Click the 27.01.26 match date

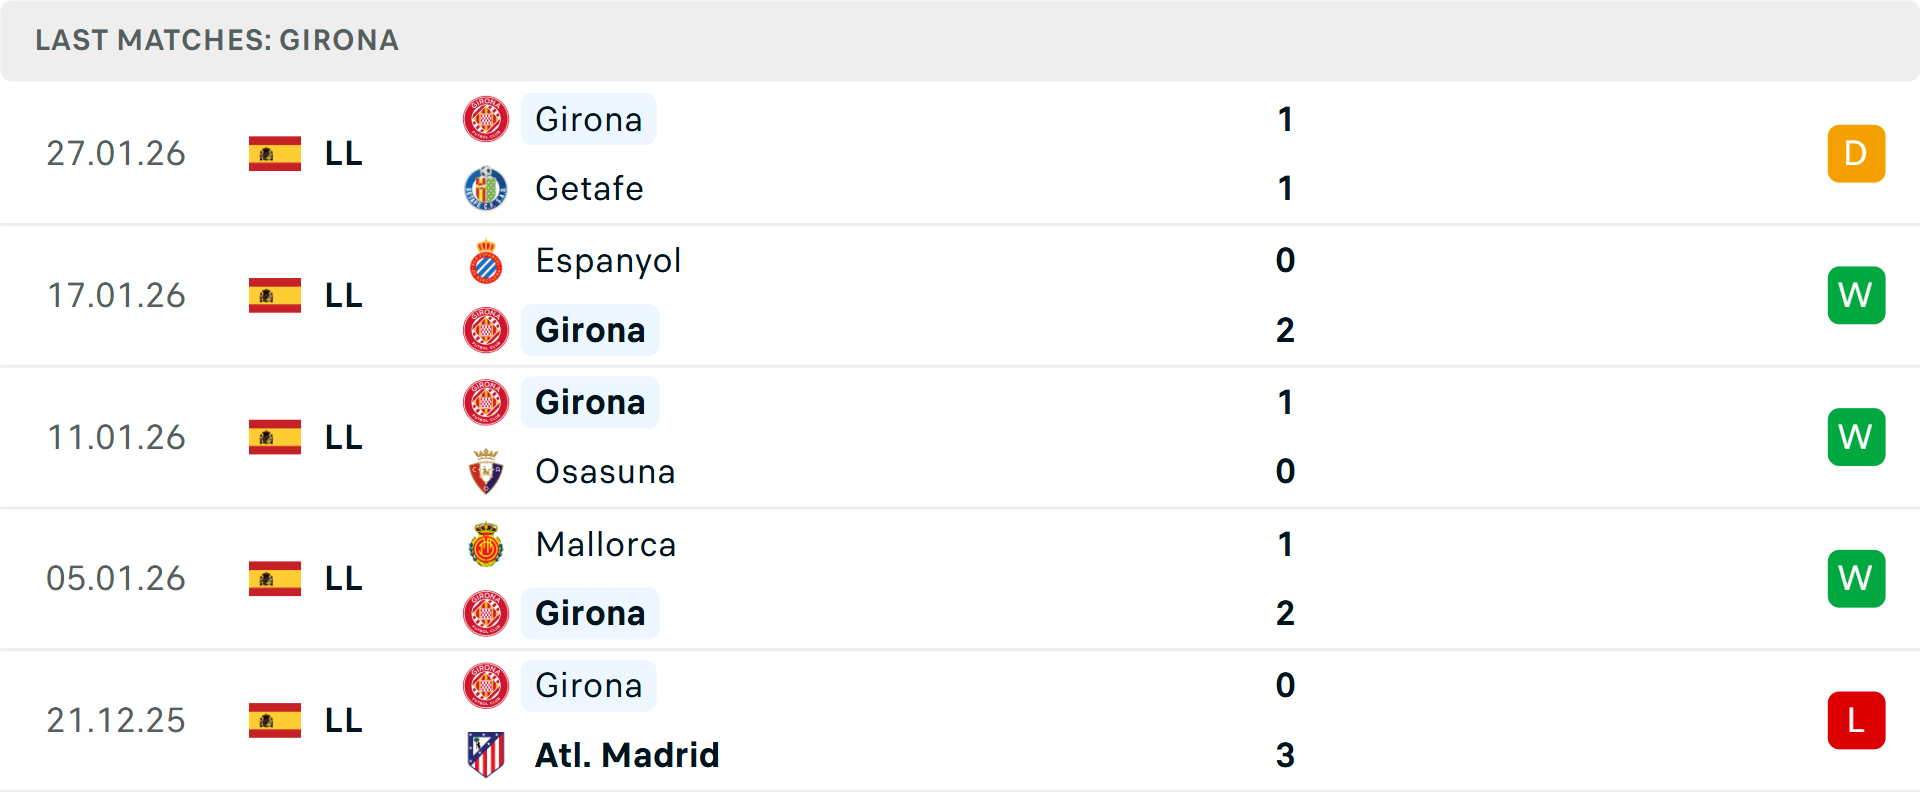pyautogui.click(x=116, y=153)
